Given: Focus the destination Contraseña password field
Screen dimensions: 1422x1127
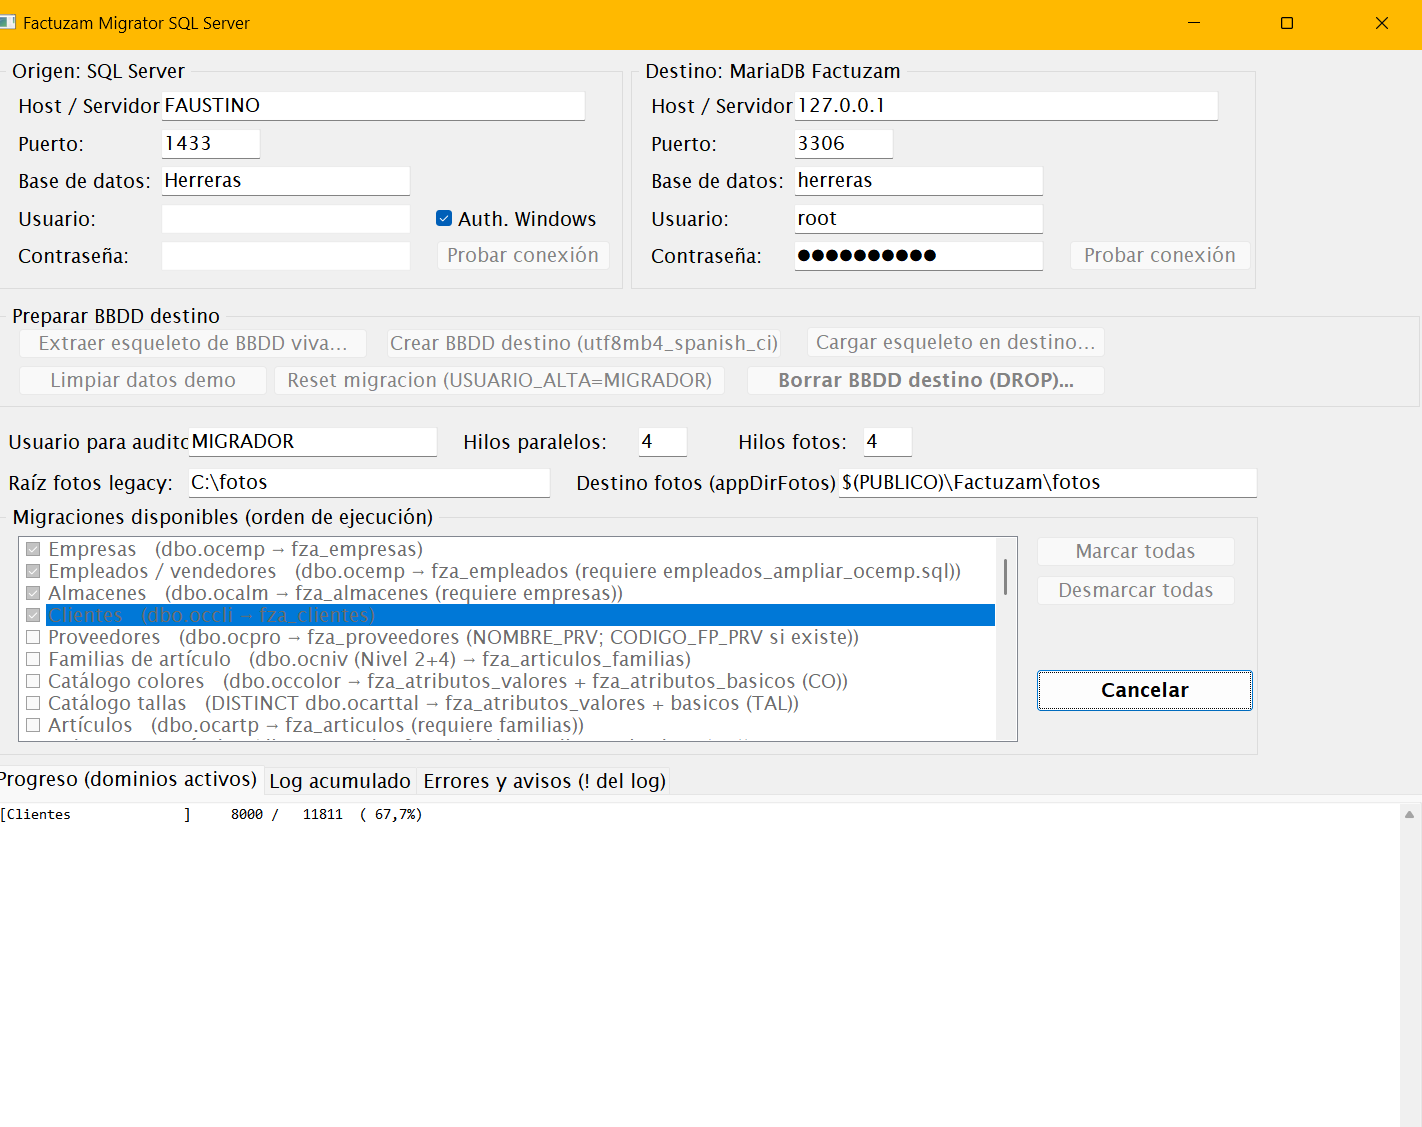Looking at the screenshot, I should [919, 256].
